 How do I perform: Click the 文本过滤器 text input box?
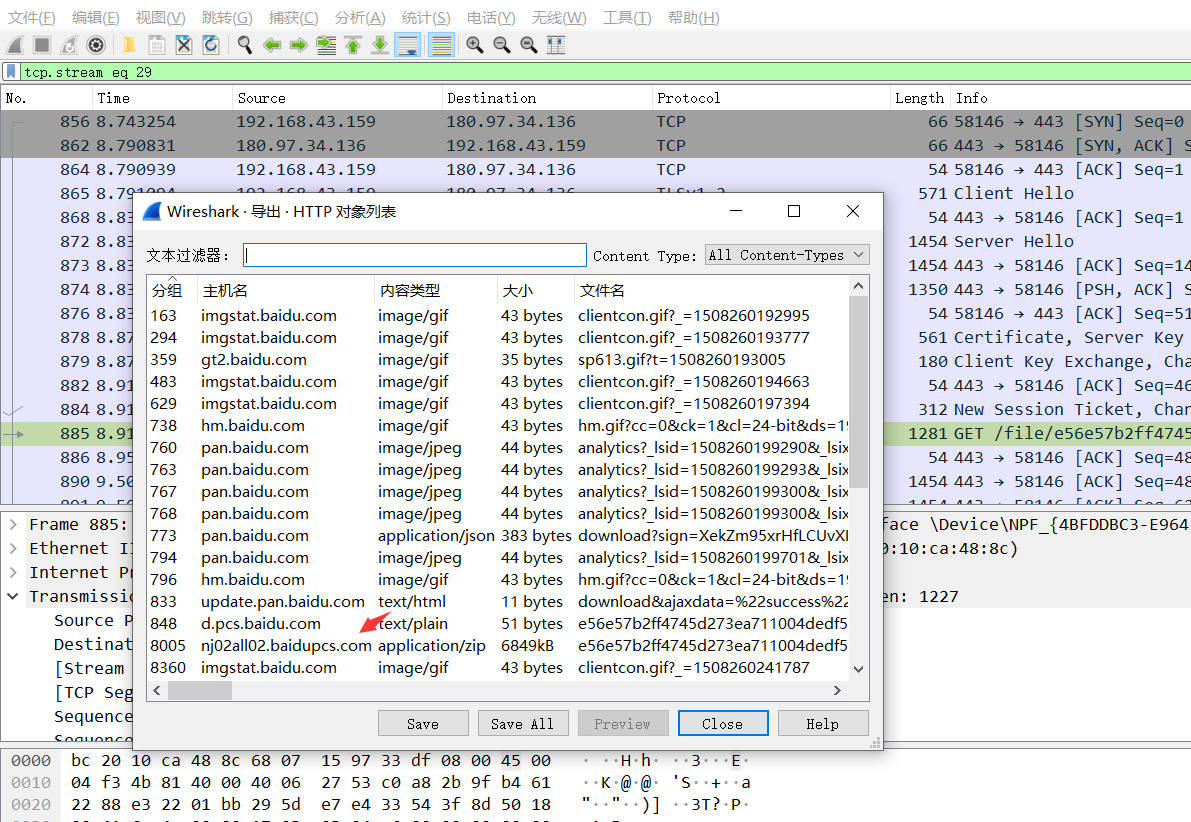415,255
